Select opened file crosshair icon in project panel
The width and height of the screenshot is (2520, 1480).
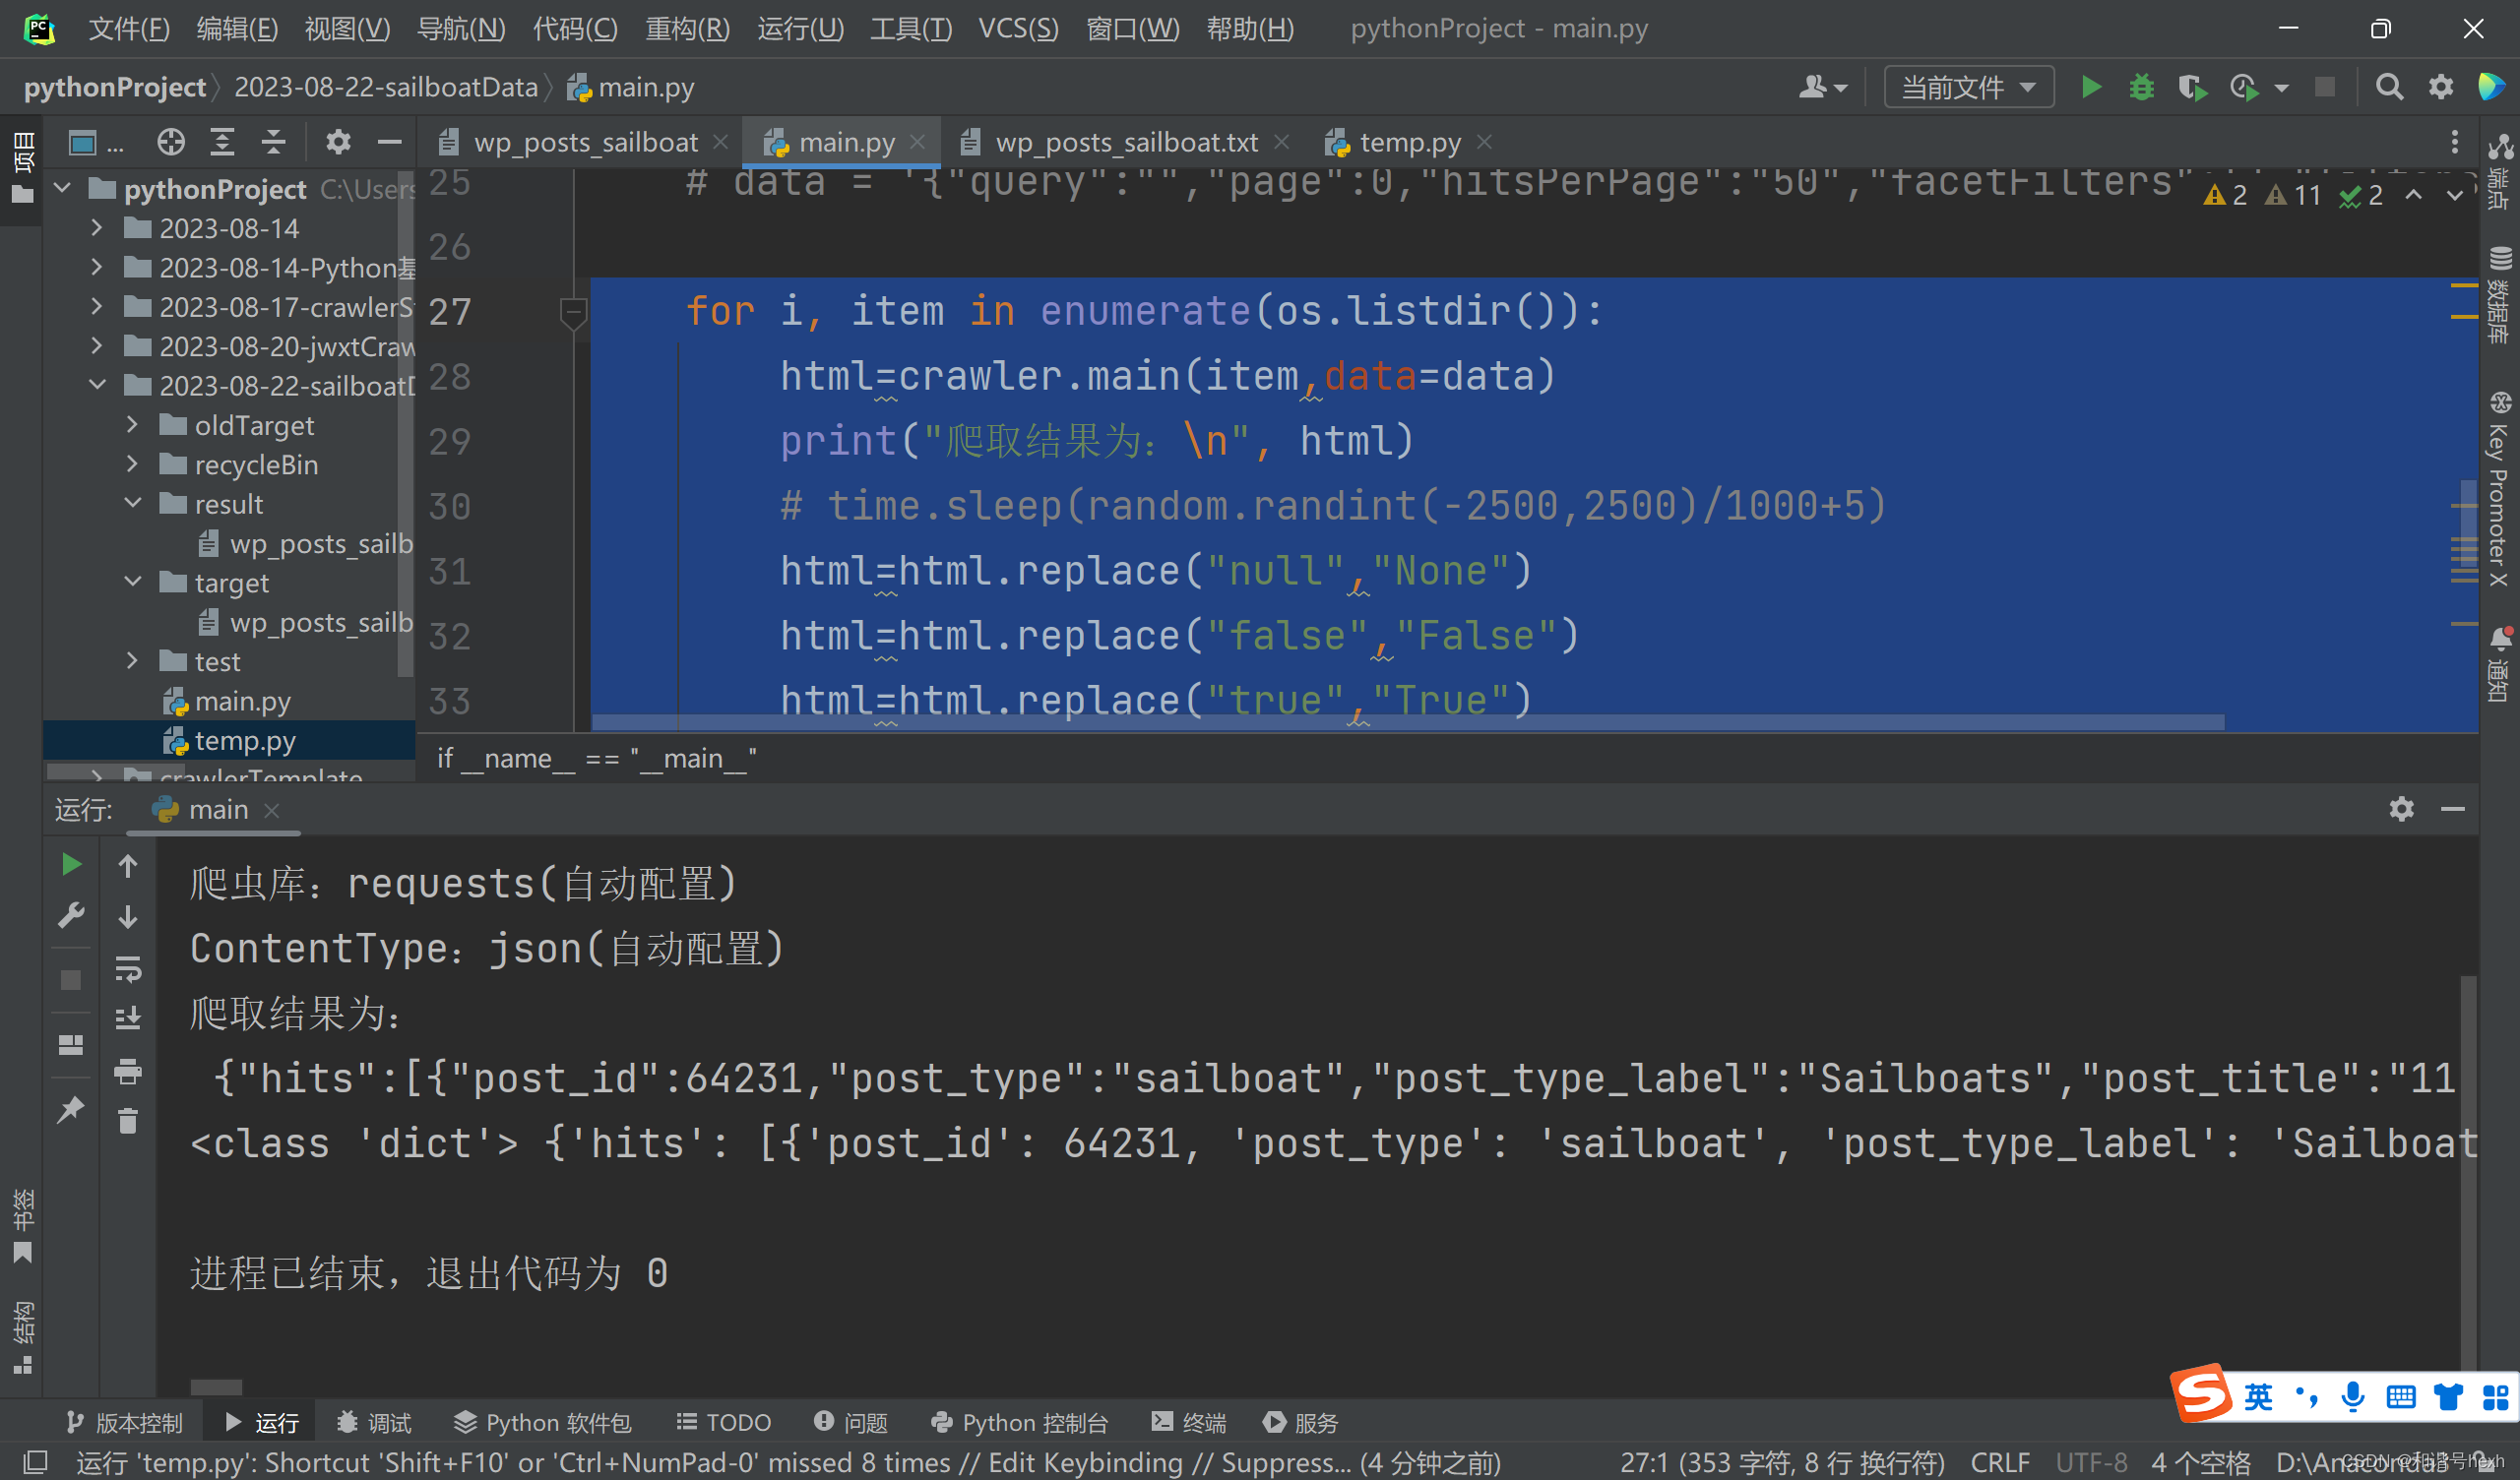click(171, 142)
